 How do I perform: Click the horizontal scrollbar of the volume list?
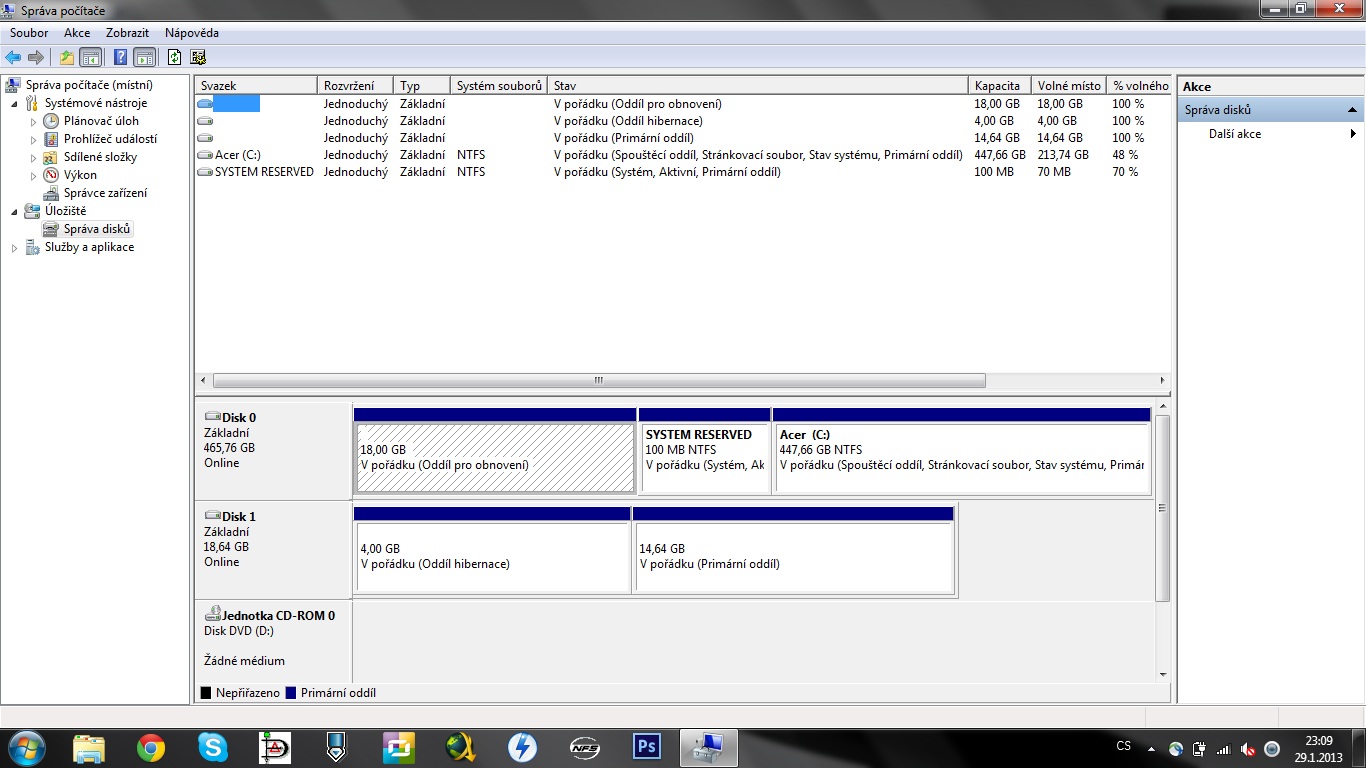click(x=598, y=381)
